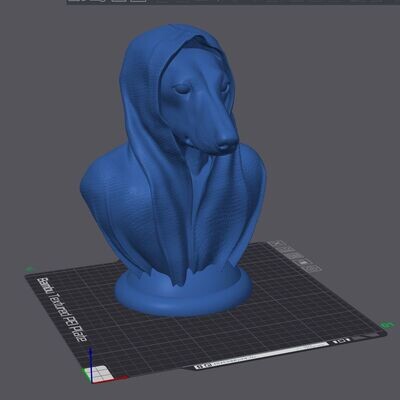This screenshot has width=400, height=400.
Task: Click the Bambu Textured PEI Plate label
Action: tap(62, 308)
